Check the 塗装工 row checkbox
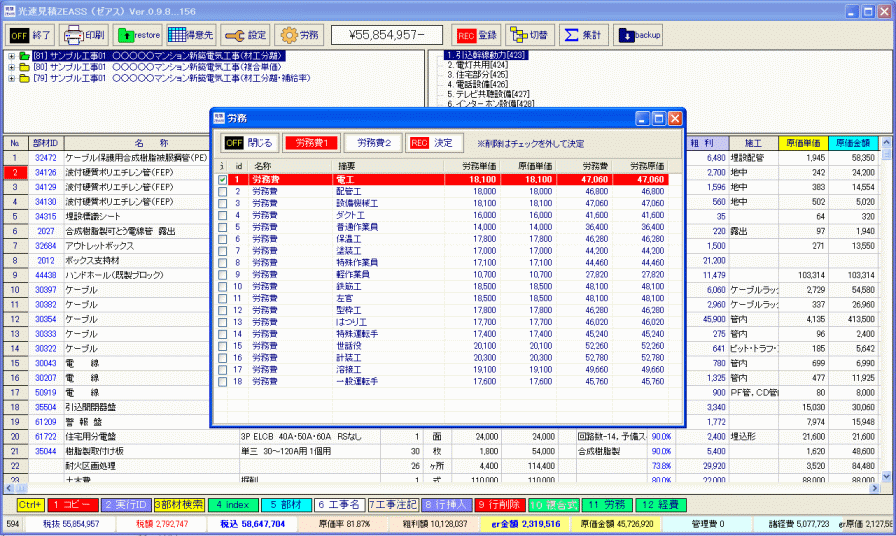Image resolution: width=896 pixels, height=536 pixels. tap(222, 251)
